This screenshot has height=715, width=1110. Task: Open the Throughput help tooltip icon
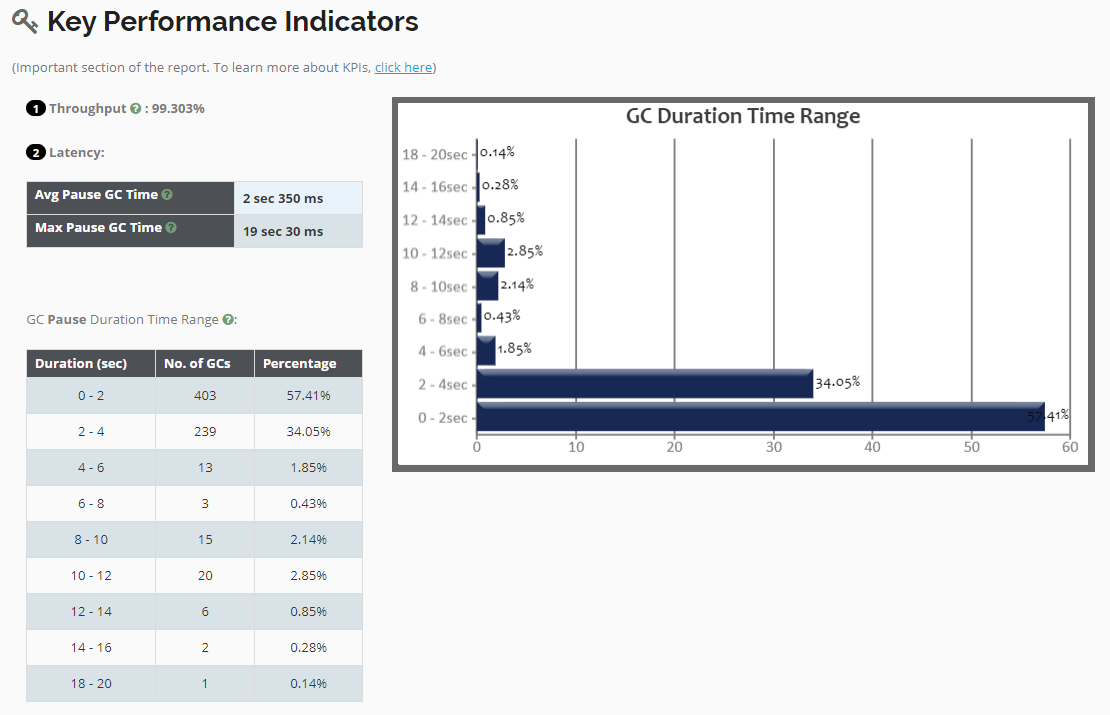[134, 107]
